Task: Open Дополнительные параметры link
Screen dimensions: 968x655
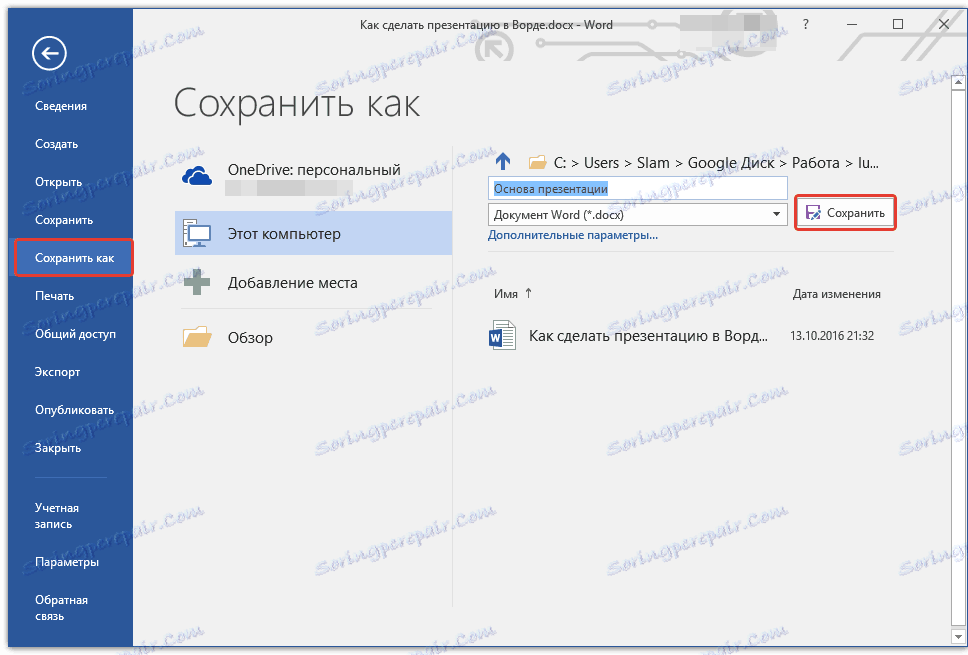Action: (573, 235)
